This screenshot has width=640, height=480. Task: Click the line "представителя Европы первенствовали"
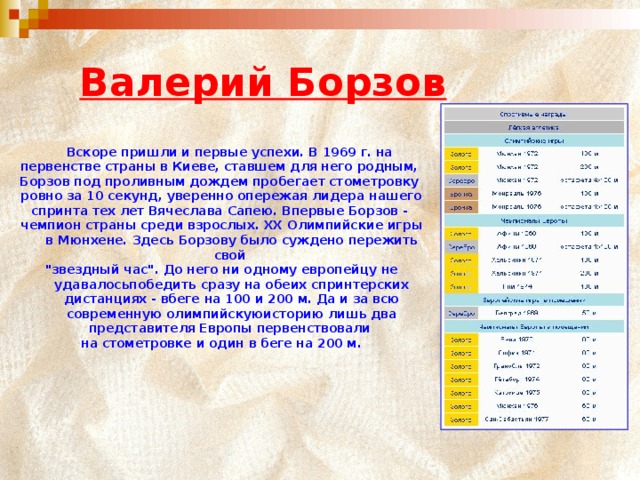pyautogui.click(x=229, y=329)
